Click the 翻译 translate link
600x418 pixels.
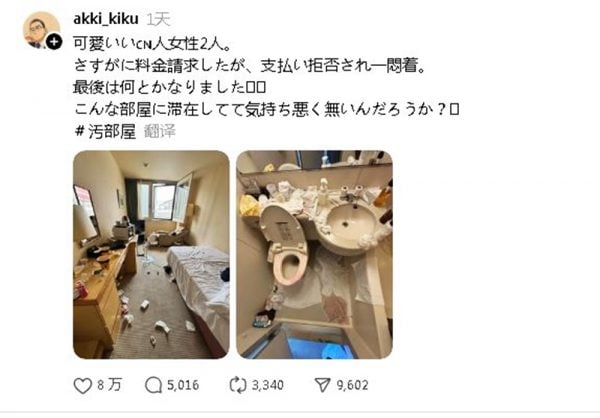[x=160, y=131]
